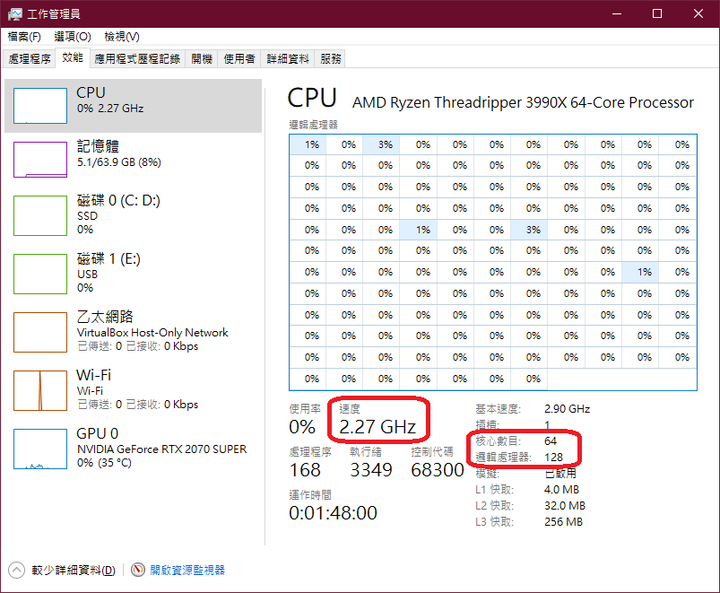Image resolution: width=720 pixels, height=593 pixels.
Task: Select the CPU 0% 2.27 GHz sidebar entry
Action: click(x=133, y=106)
